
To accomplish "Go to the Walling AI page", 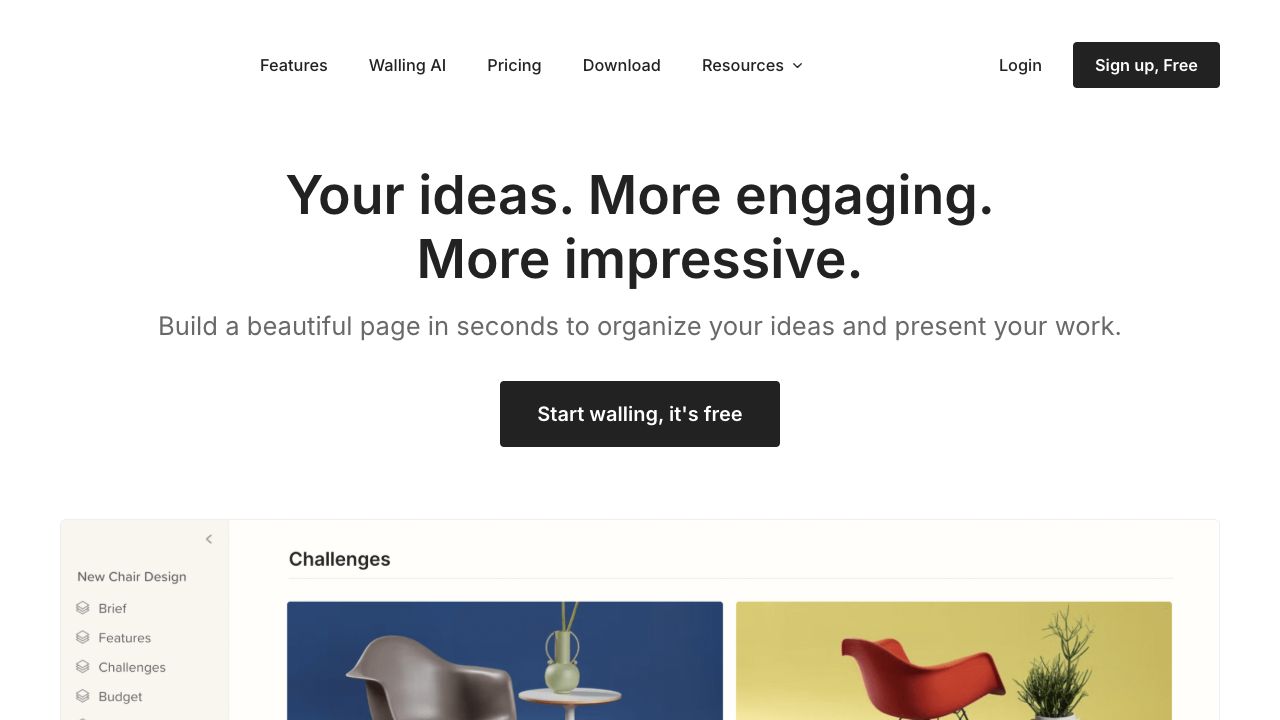I will [x=407, y=65].
